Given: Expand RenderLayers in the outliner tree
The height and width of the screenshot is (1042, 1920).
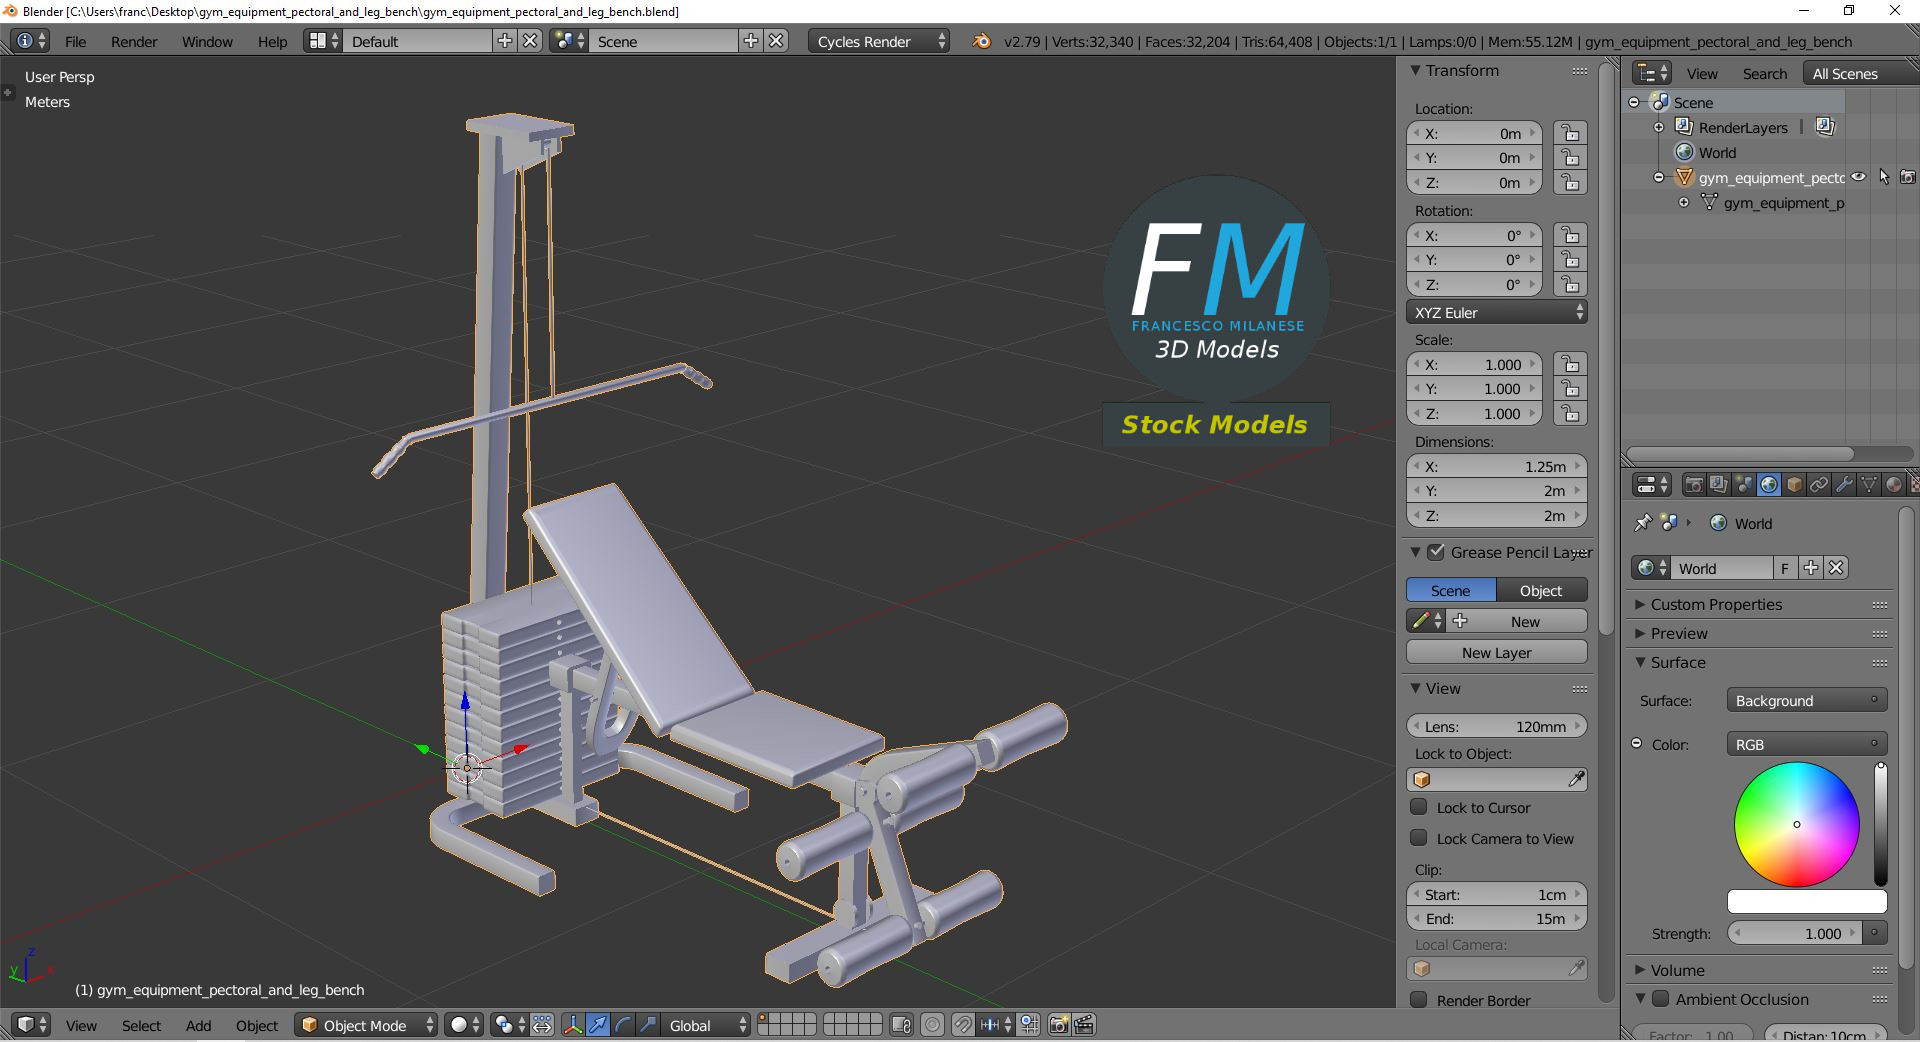Looking at the screenshot, I should point(1659,127).
